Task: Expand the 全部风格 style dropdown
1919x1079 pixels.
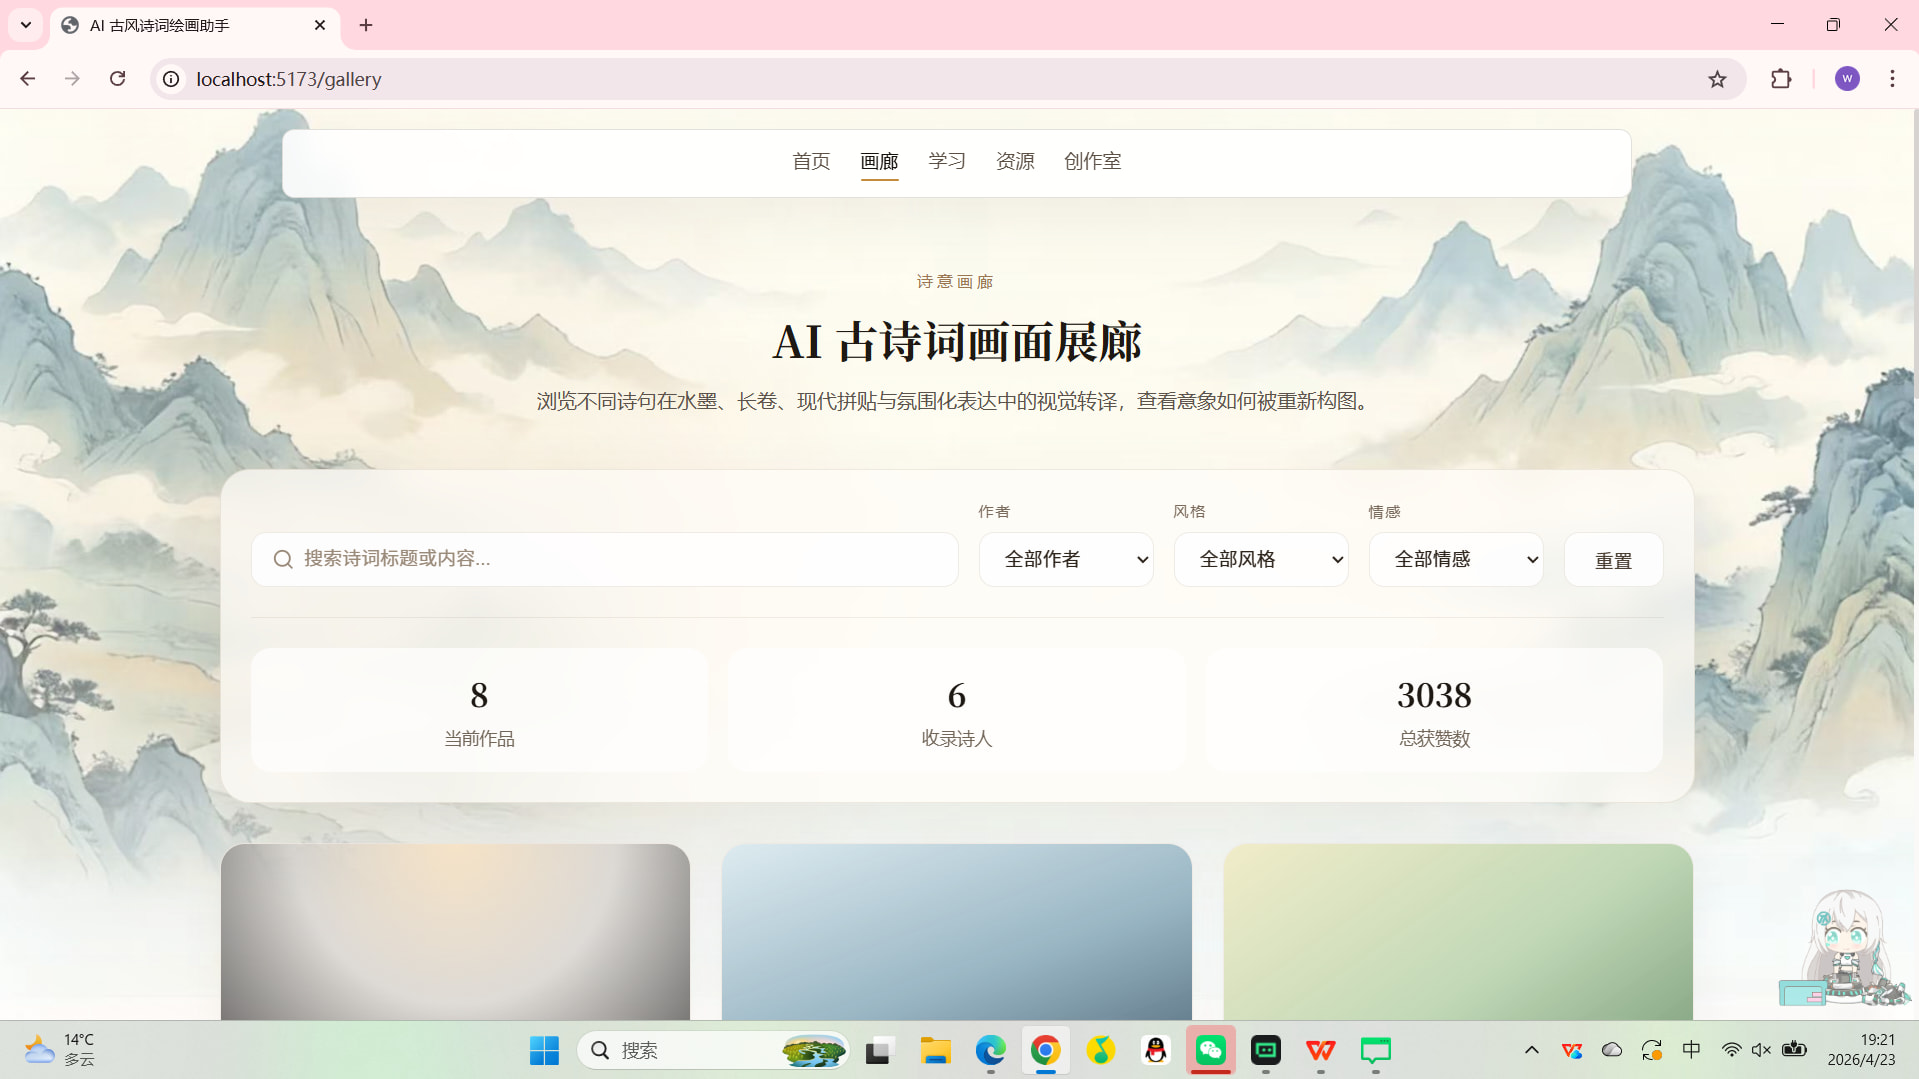Action: tap(1260, 559)
